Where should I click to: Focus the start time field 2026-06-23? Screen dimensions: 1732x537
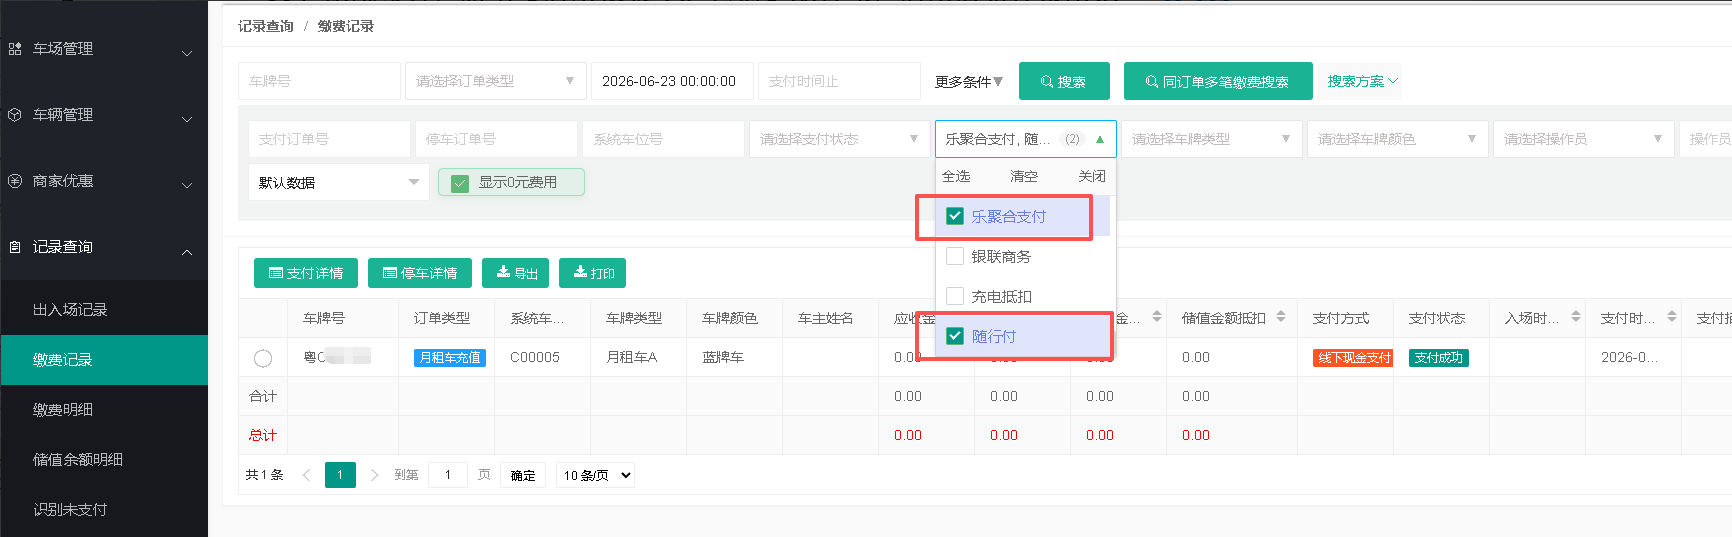coord(672,81)
